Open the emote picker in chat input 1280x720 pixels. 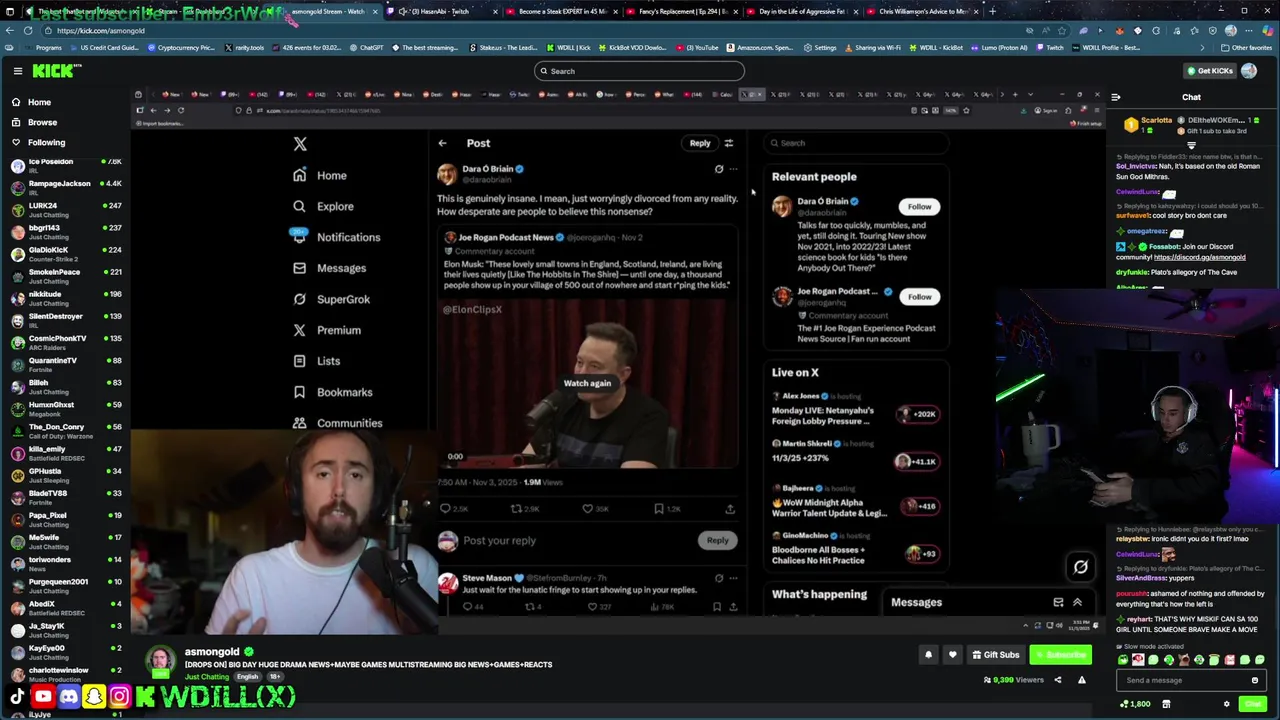(1255, 680)
